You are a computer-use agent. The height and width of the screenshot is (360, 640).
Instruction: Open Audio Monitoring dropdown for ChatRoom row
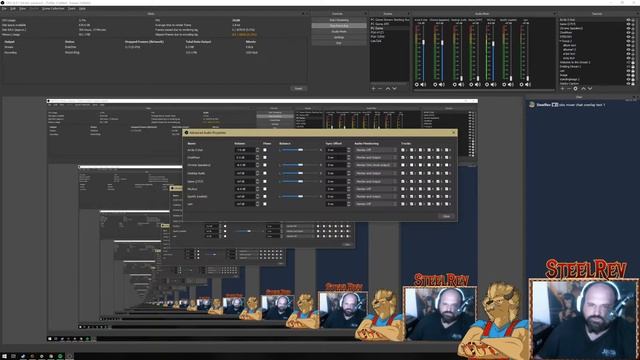click(x=376, y=158)
